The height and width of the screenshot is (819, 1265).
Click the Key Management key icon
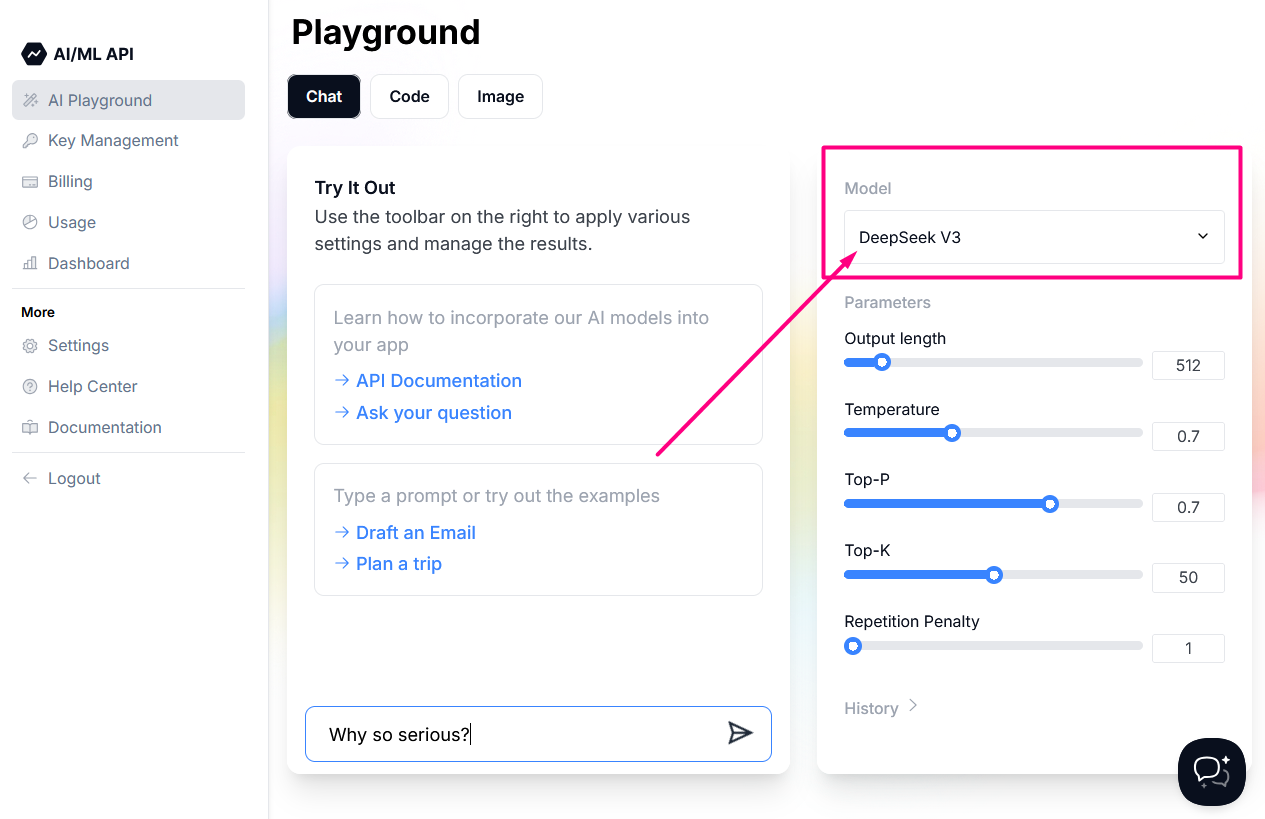(30, 141)
